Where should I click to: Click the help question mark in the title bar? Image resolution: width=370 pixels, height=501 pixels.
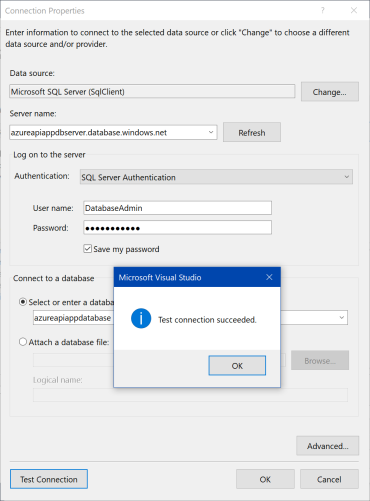322,10
